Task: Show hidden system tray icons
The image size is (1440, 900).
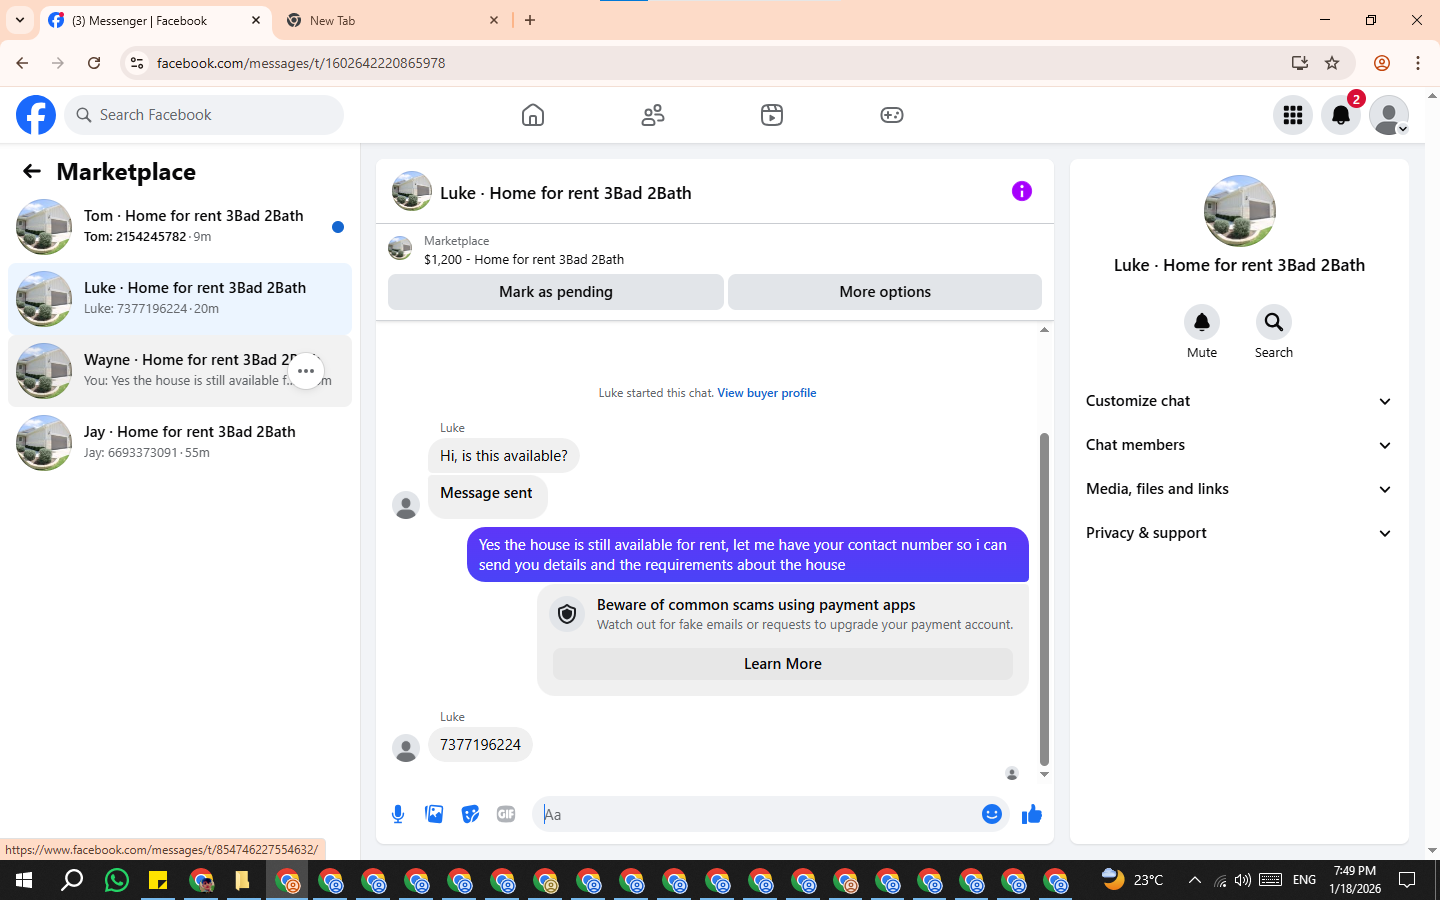Action: click(x=1194, y=880)
